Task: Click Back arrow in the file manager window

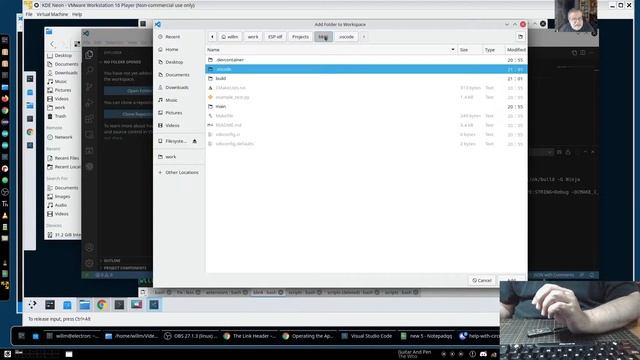Action: (52, 44)
